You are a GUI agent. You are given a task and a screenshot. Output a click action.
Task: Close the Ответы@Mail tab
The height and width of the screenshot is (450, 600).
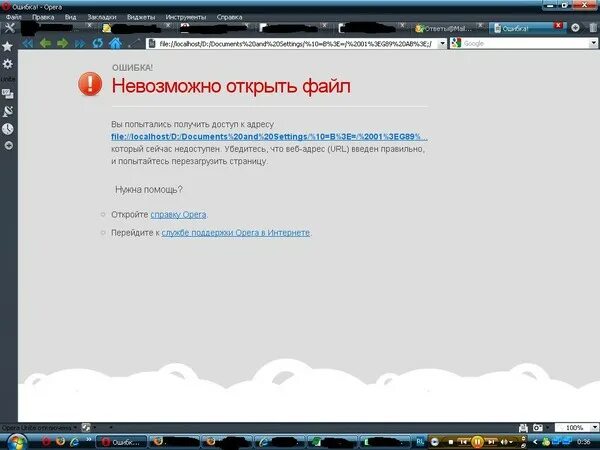pos(481,25)
